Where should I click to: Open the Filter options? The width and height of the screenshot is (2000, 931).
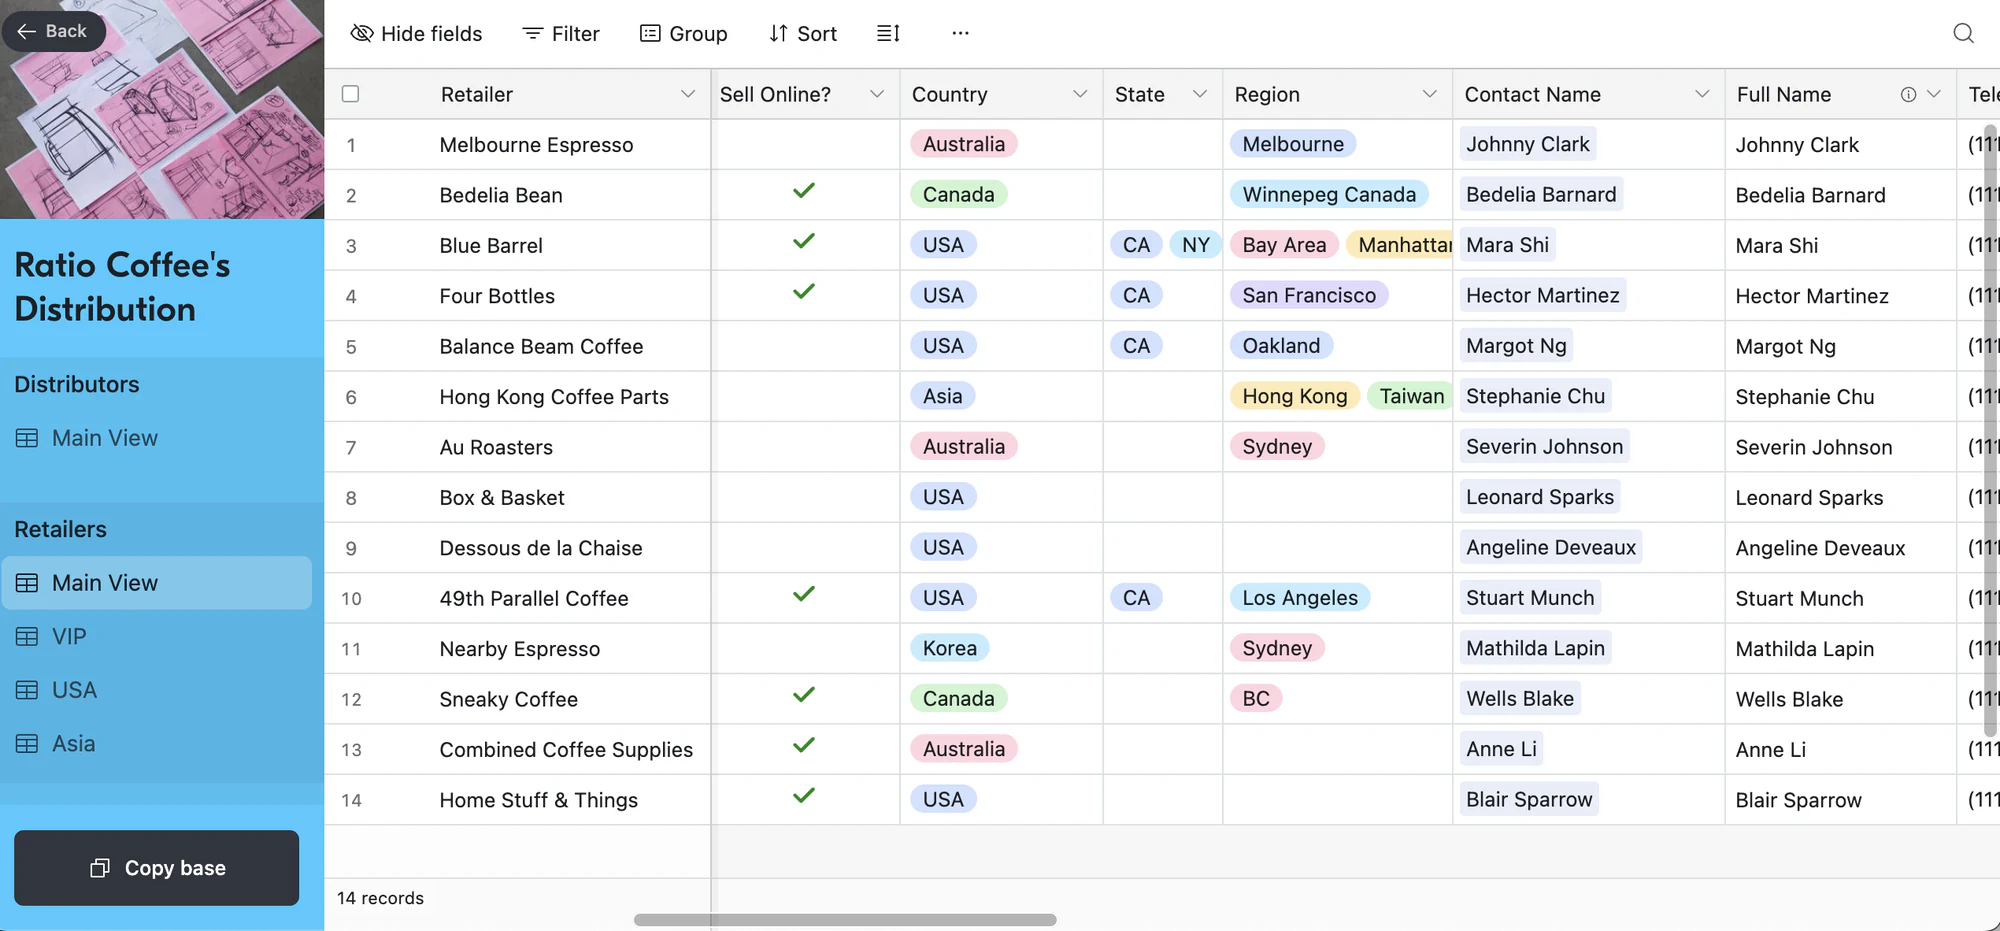coord(561,33)
